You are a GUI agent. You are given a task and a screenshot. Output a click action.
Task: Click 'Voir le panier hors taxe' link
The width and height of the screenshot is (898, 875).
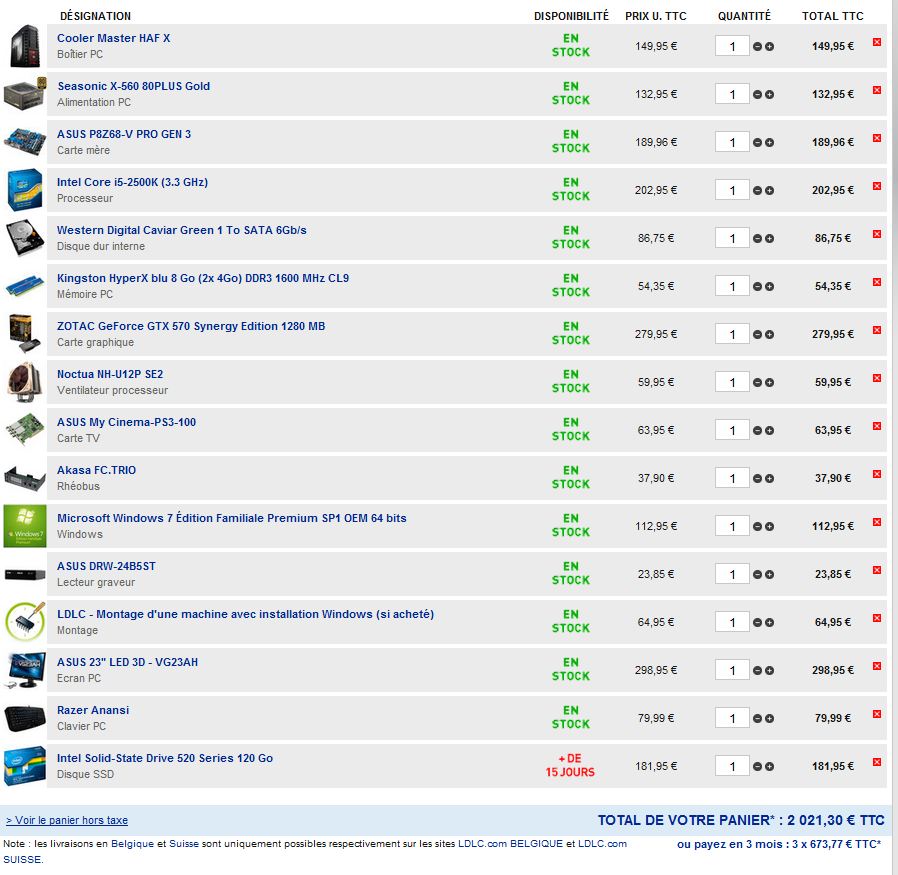click(67, 820)
